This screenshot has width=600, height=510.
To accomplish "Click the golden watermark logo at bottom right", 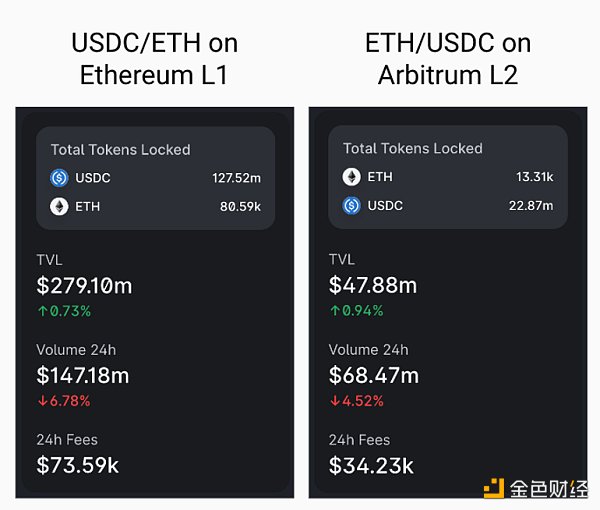I will (x=494, y=489).
